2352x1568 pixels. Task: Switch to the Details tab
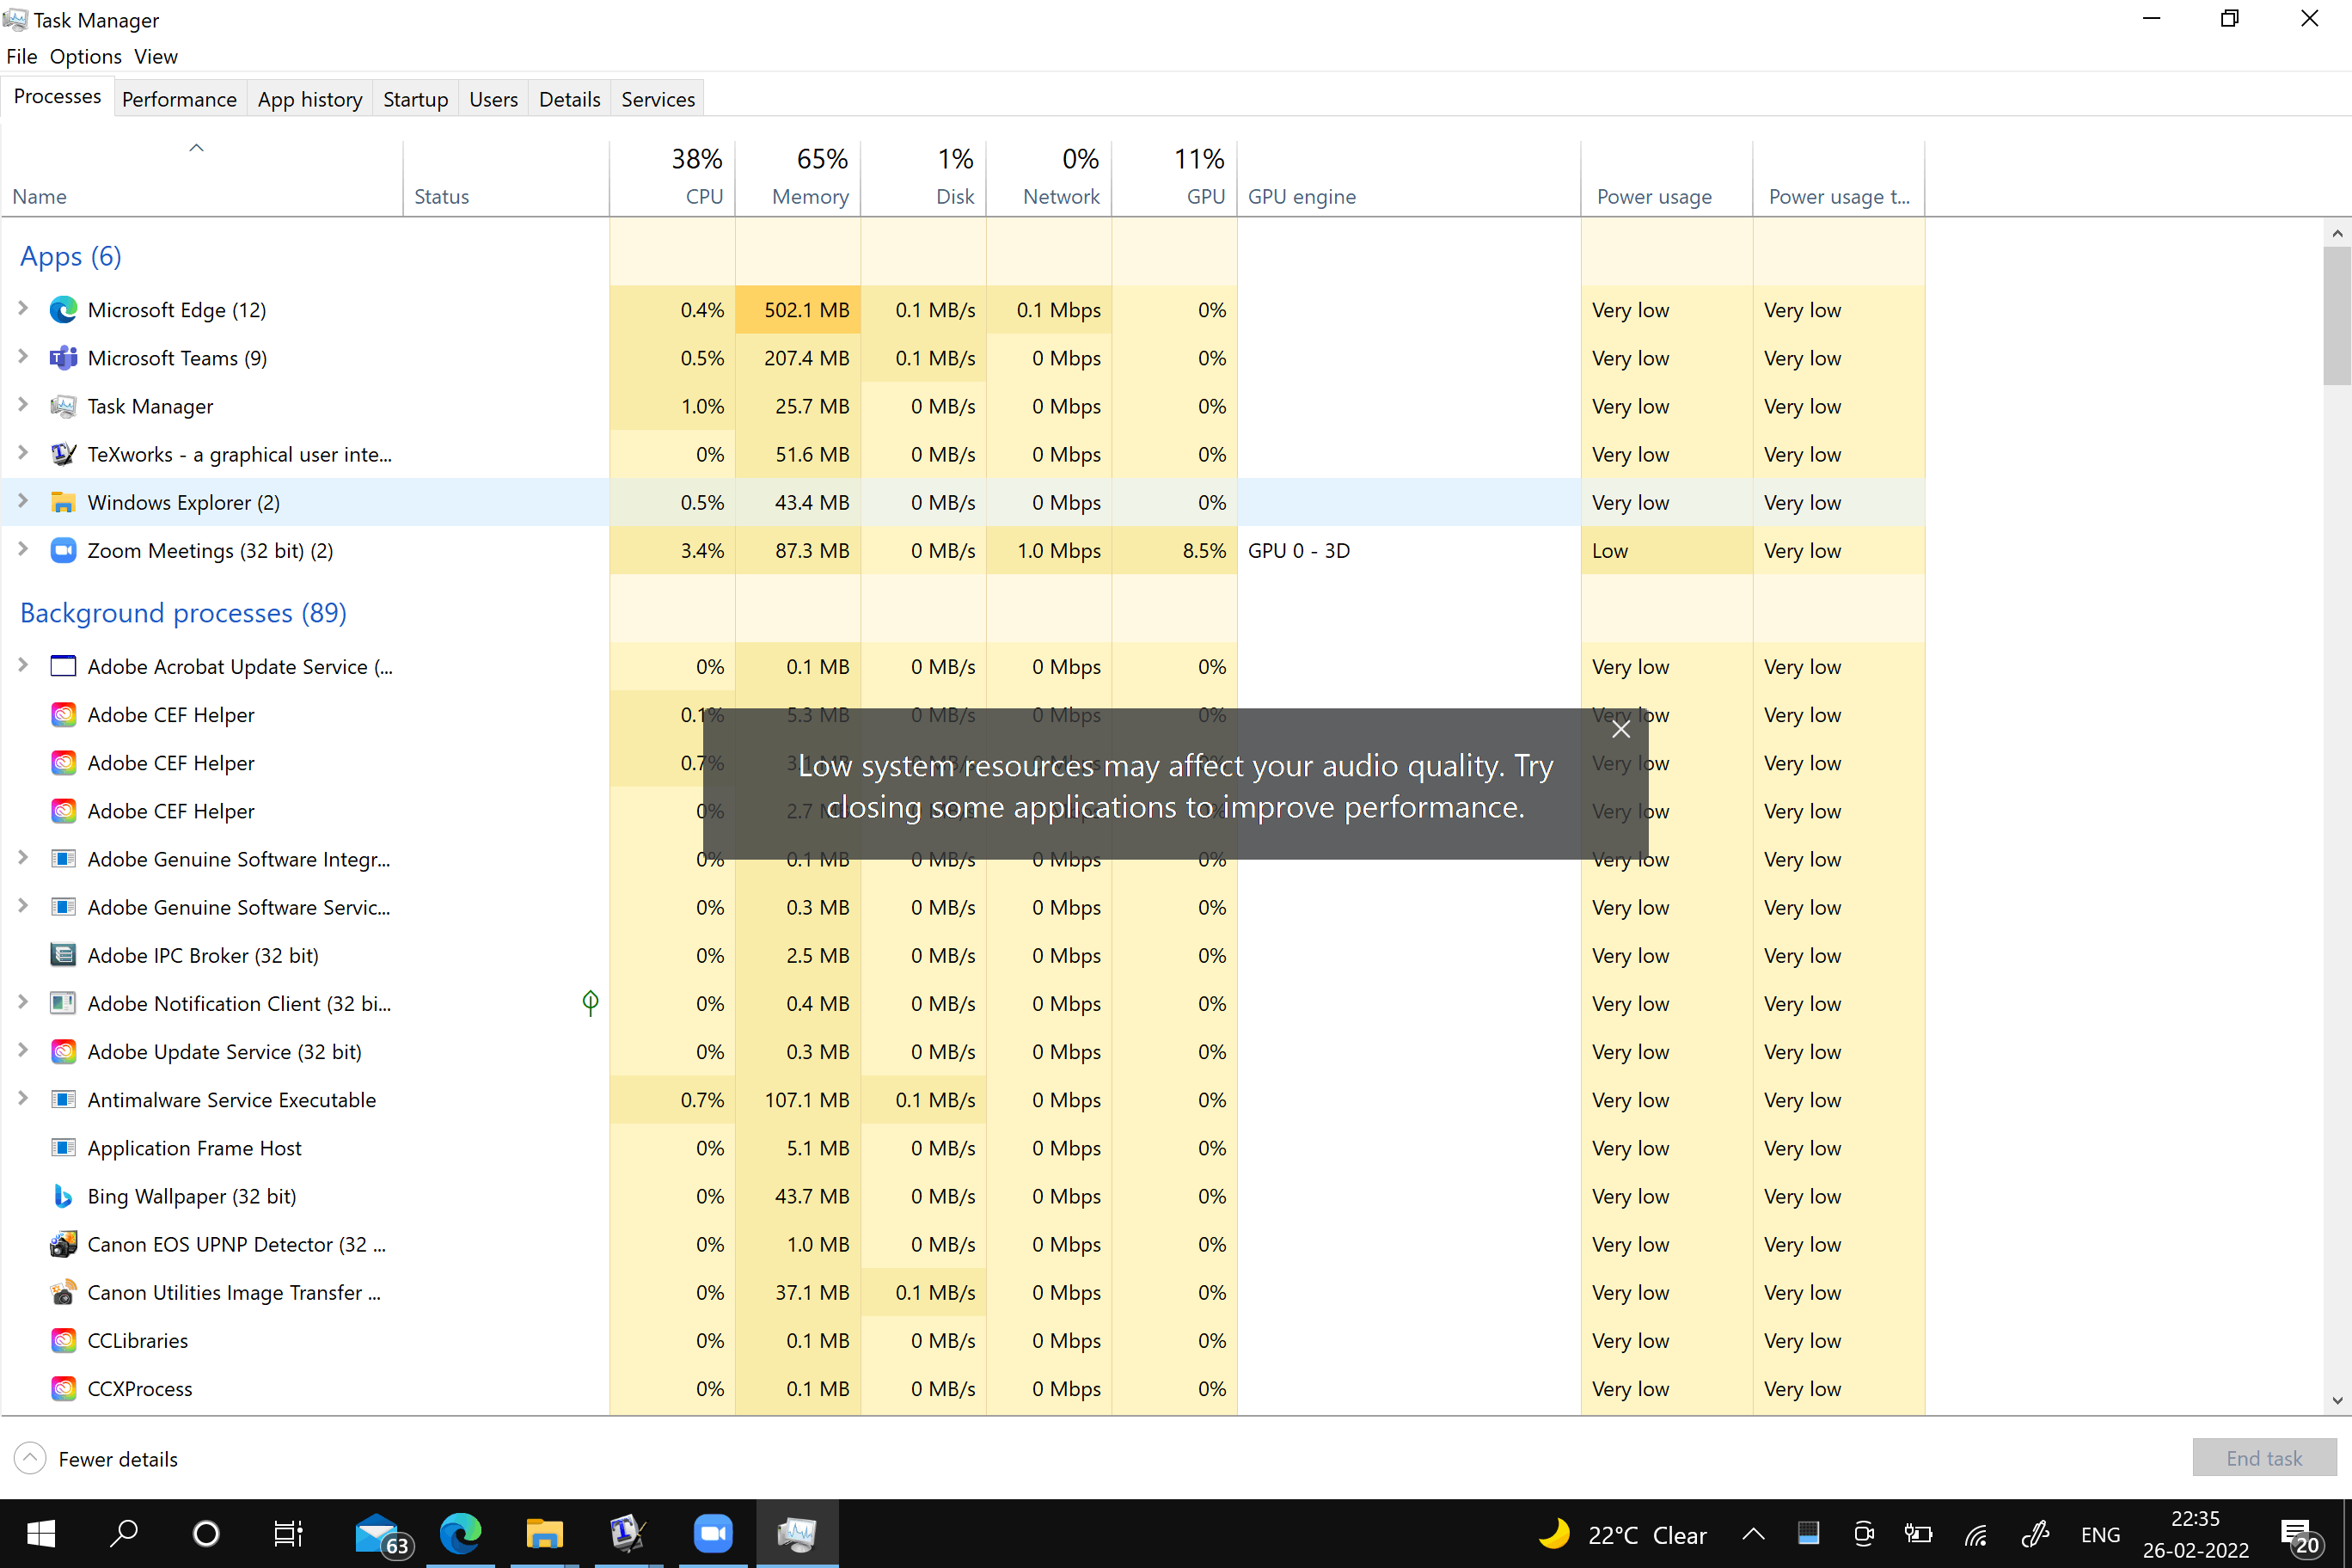coord(569,99)
